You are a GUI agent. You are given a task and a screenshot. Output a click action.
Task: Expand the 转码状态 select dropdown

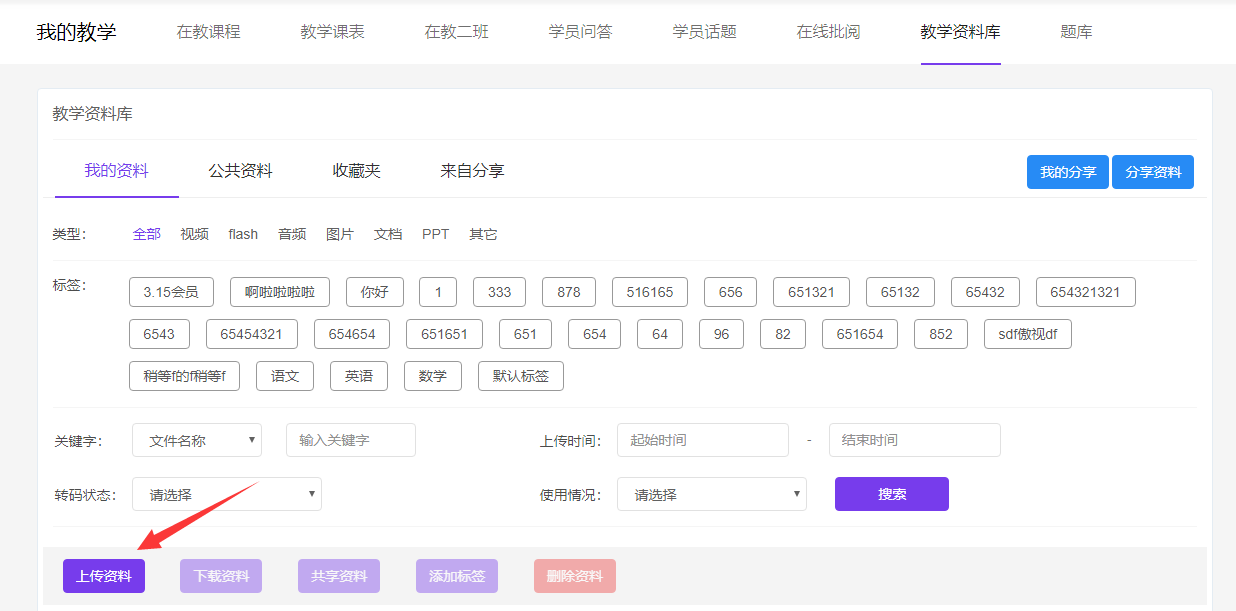(x=227, y=494)
